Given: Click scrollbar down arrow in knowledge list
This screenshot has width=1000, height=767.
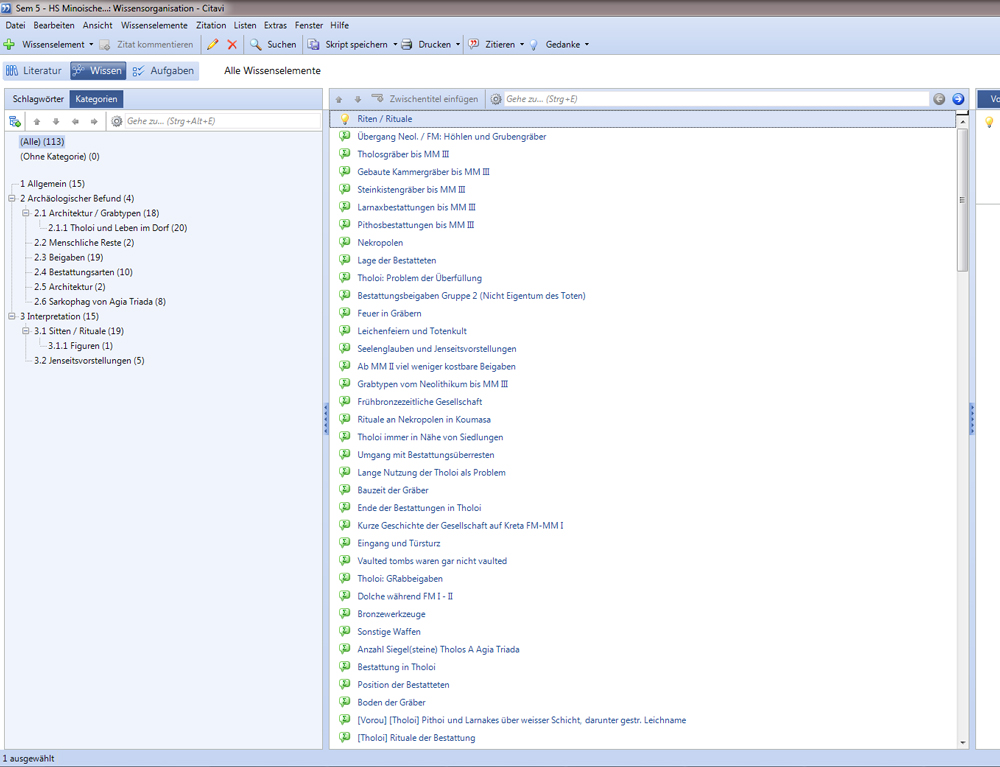Looking at the screenshot, I should tap(962, 743).
